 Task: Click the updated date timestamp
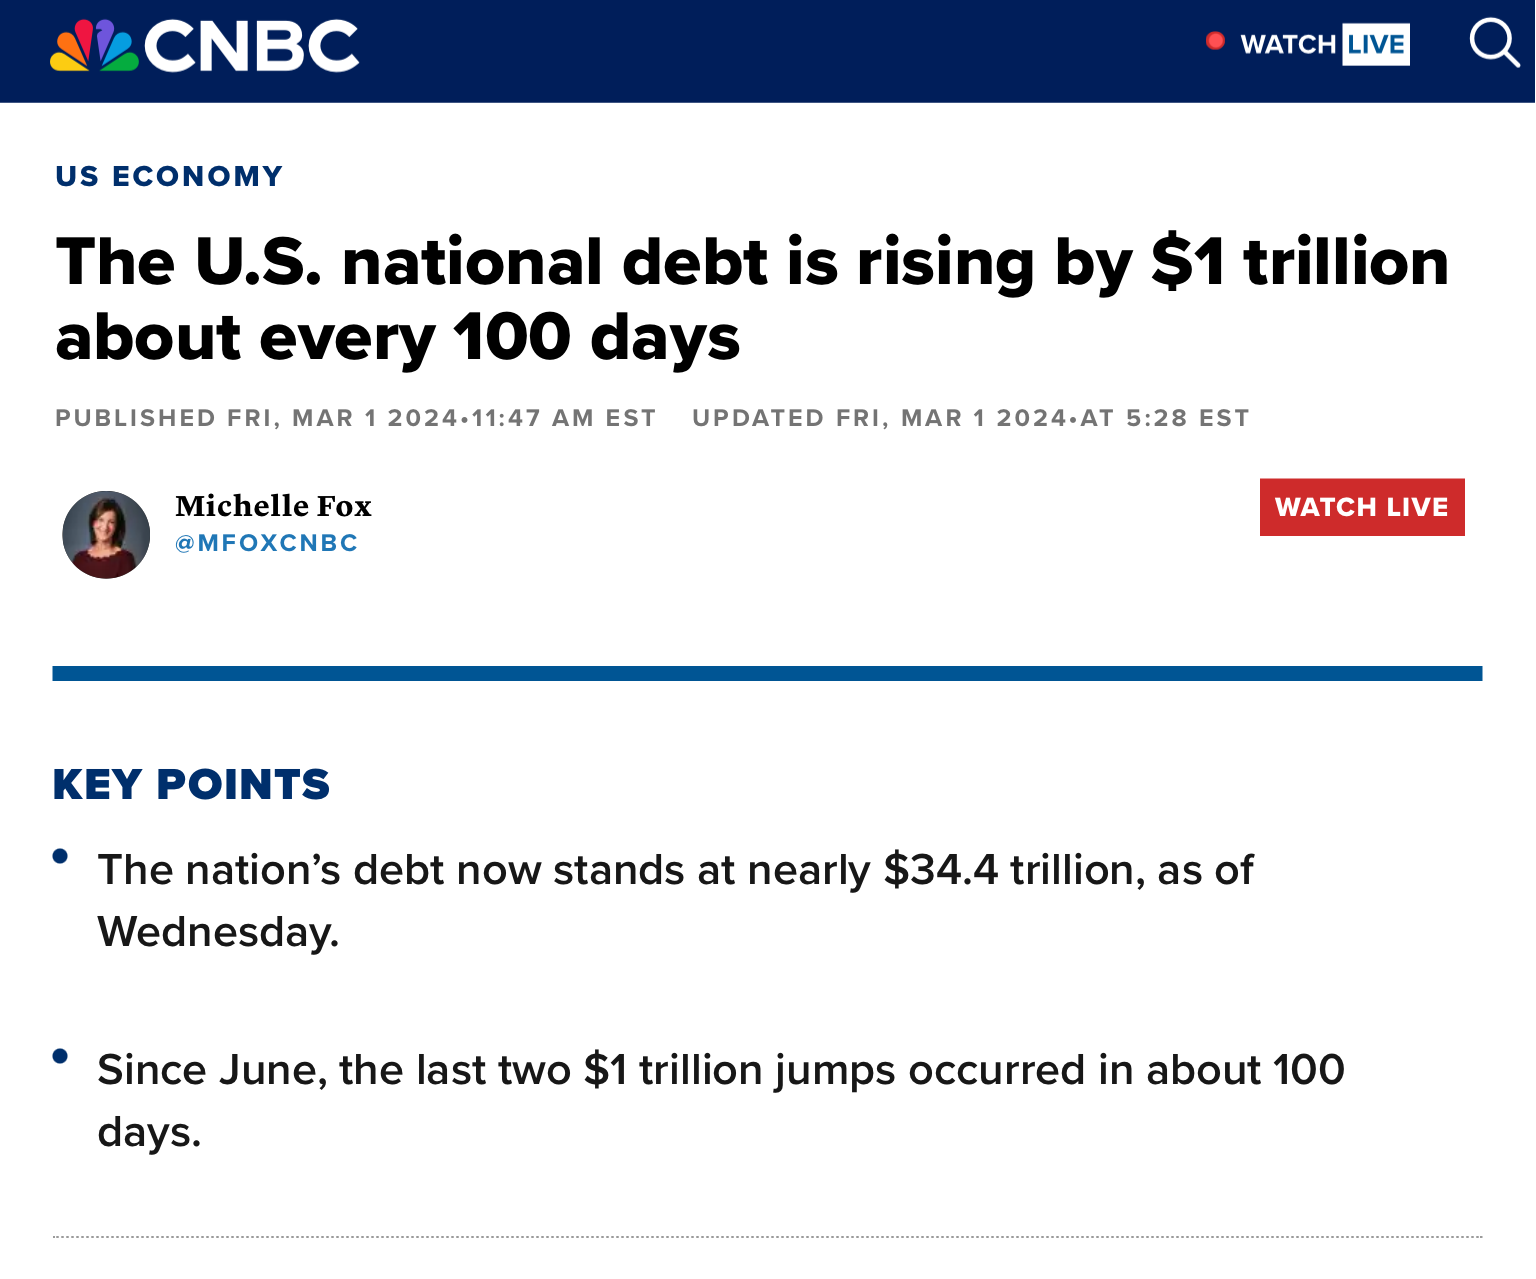point(970,418)
